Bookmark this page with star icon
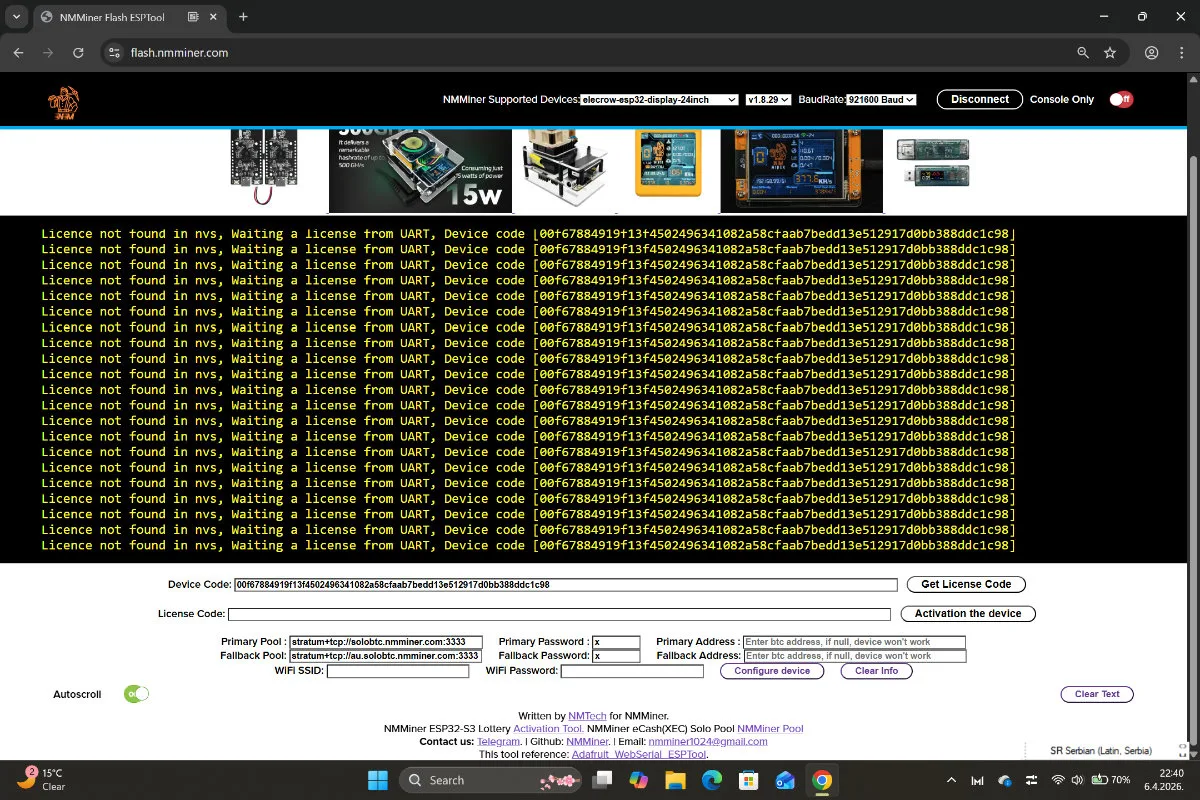Viewport: 1200px width, 800px height. pos(1110,53)
